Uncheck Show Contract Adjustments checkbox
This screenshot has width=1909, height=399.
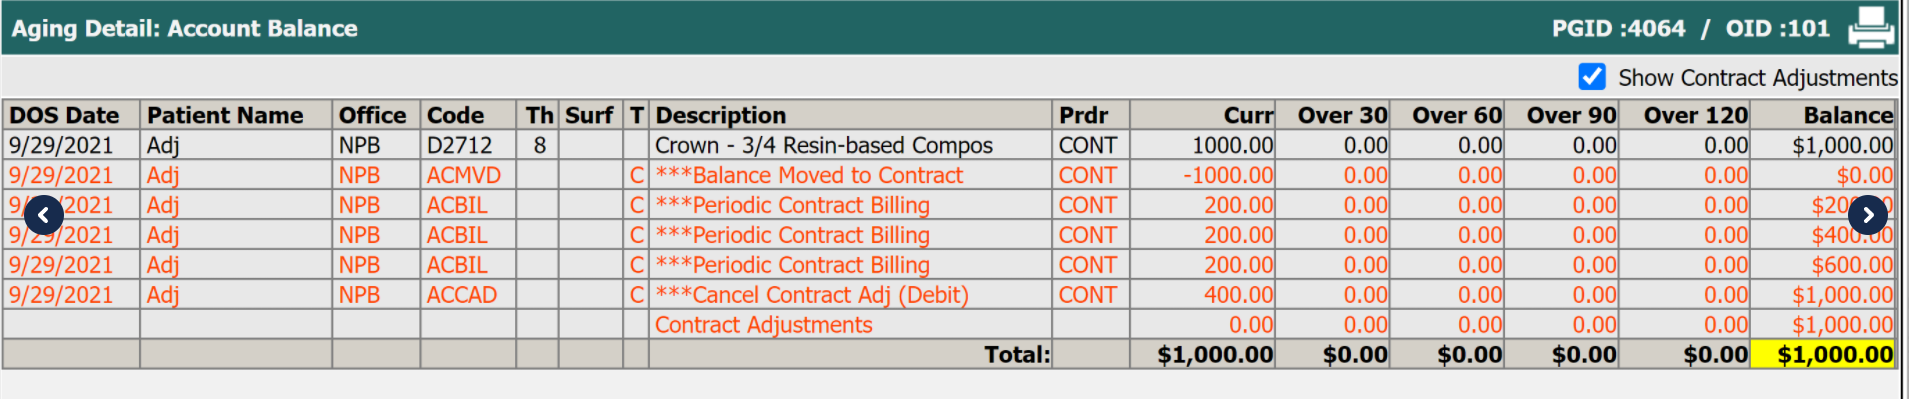(x=1592, y=77)
